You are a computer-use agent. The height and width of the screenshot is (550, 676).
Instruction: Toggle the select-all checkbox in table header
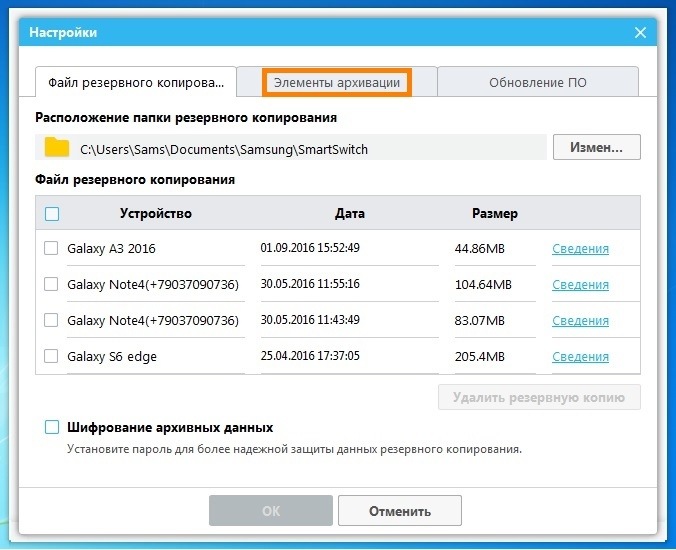(52, 213)
